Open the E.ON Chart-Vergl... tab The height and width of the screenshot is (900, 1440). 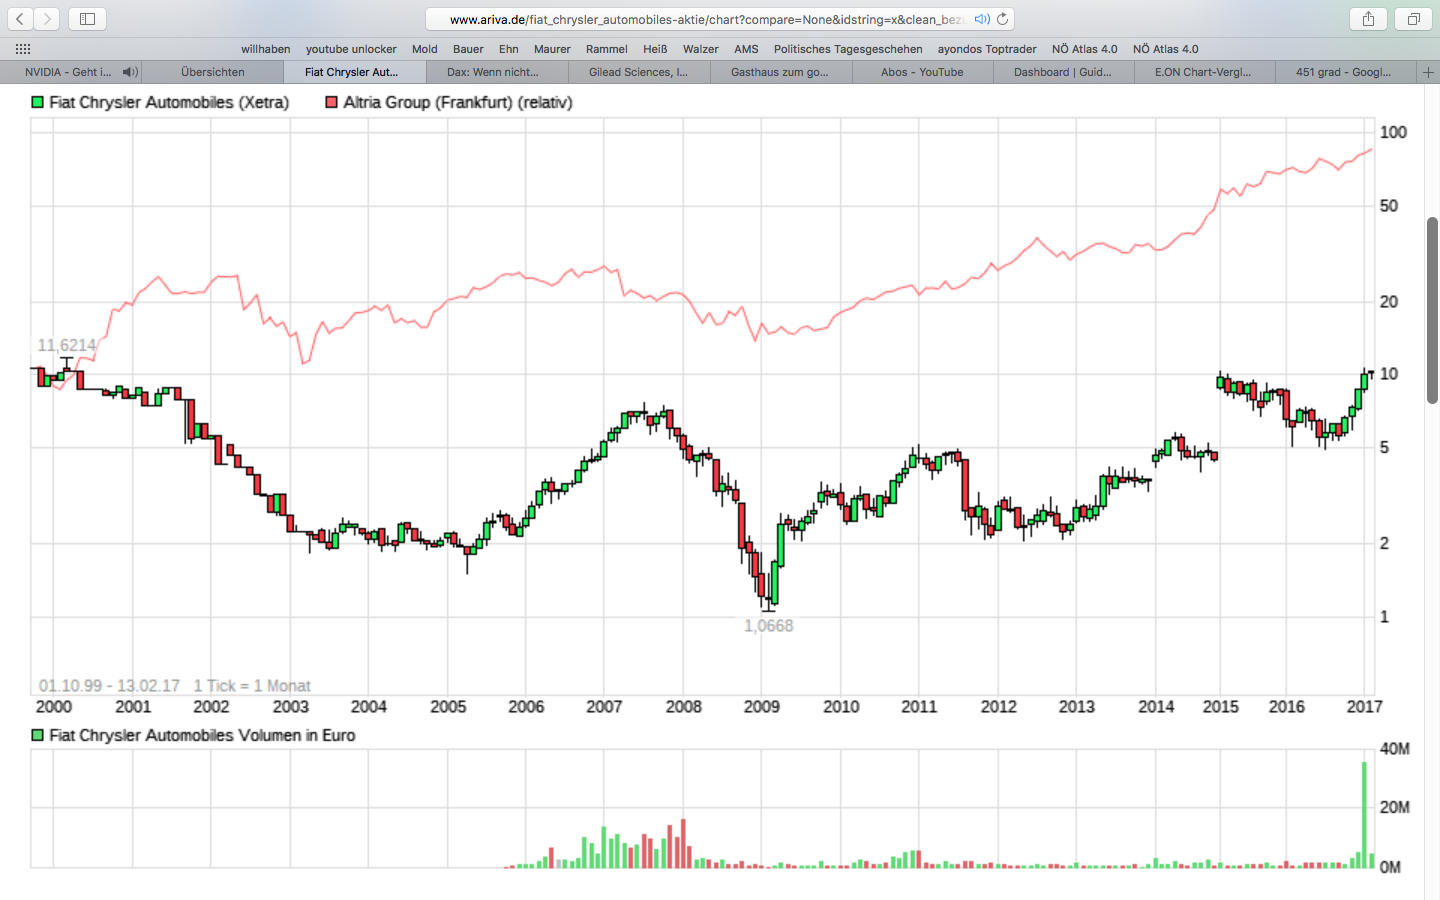pos(1205,72)
